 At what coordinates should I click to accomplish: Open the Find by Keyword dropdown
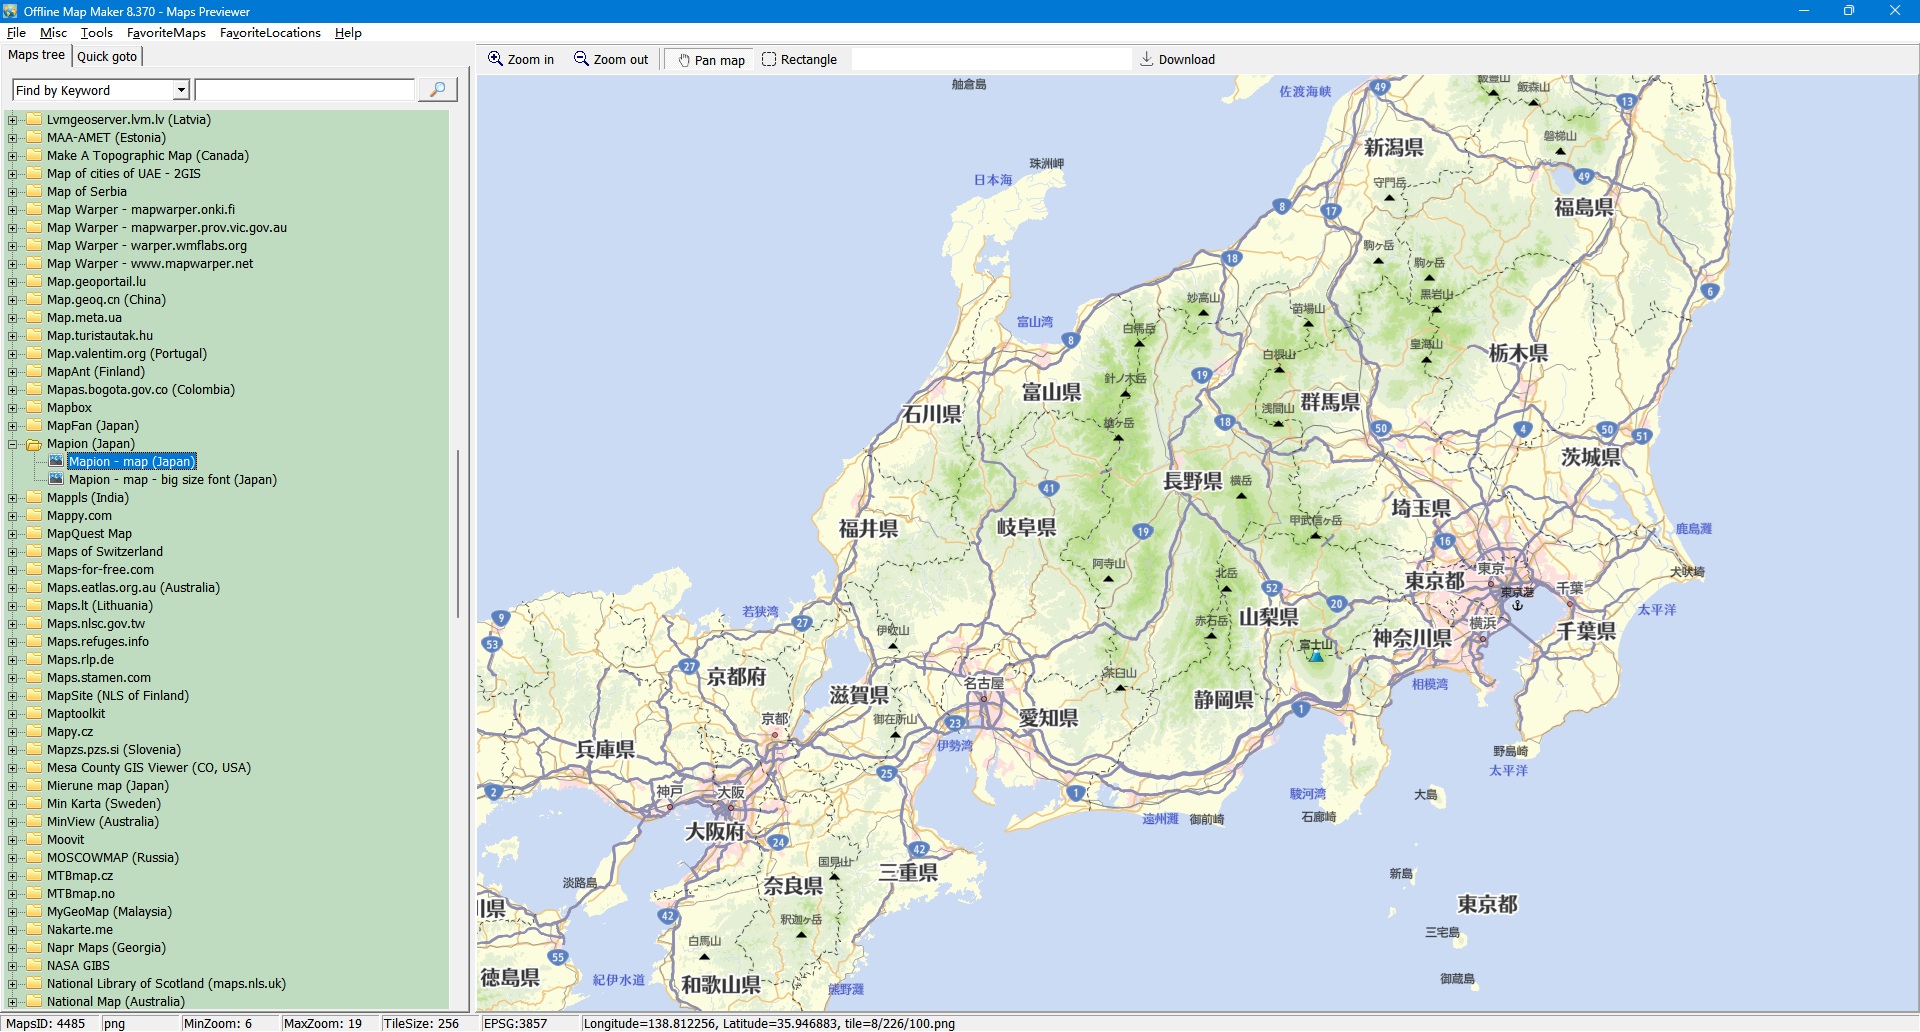[x=181, y=90]
